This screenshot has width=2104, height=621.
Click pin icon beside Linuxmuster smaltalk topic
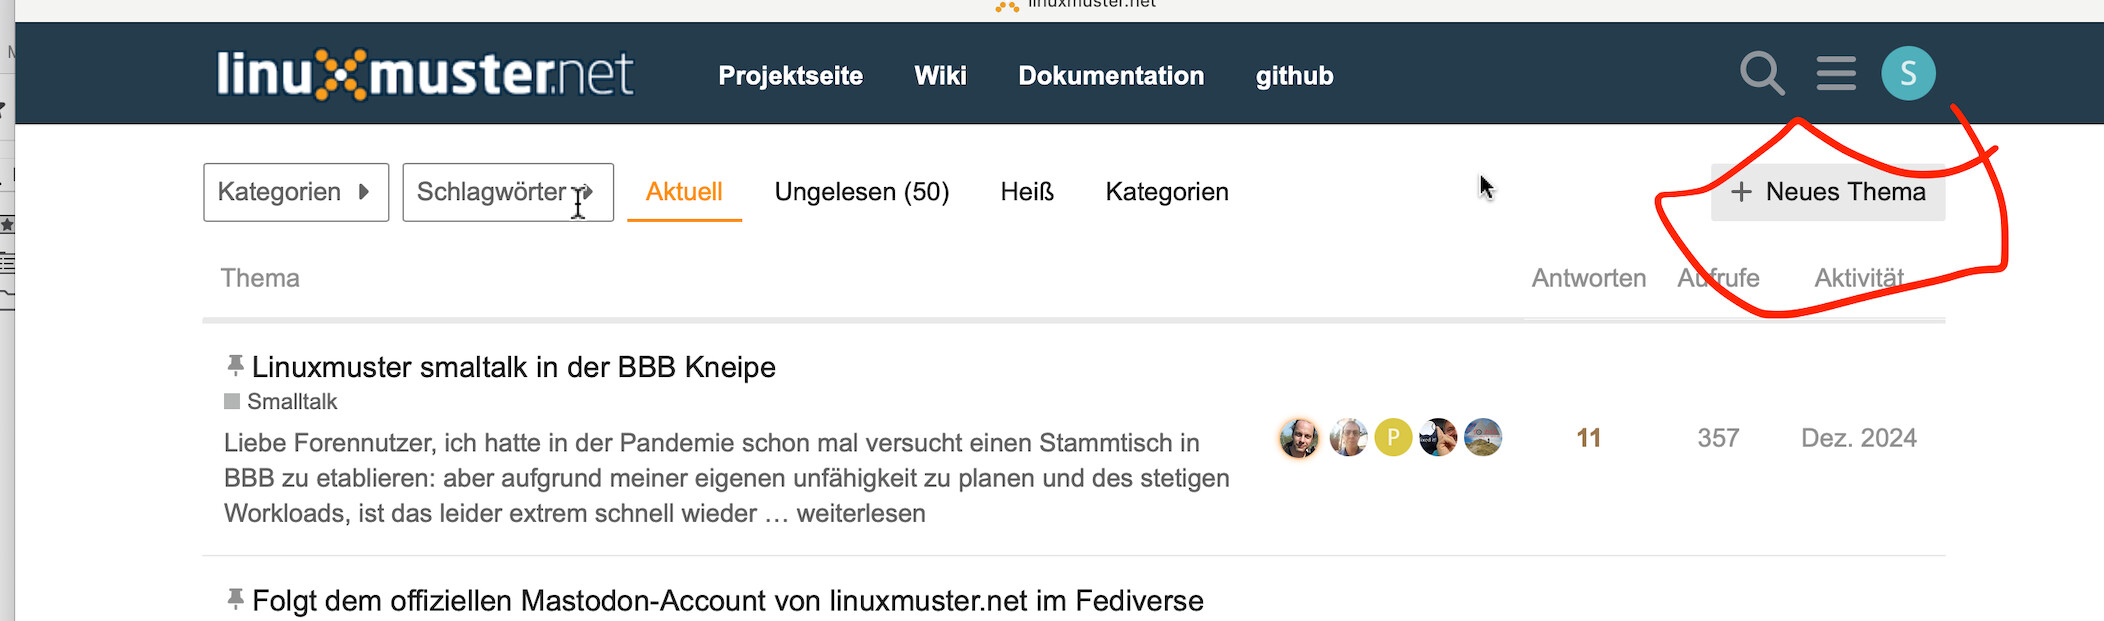pos(235,366)
